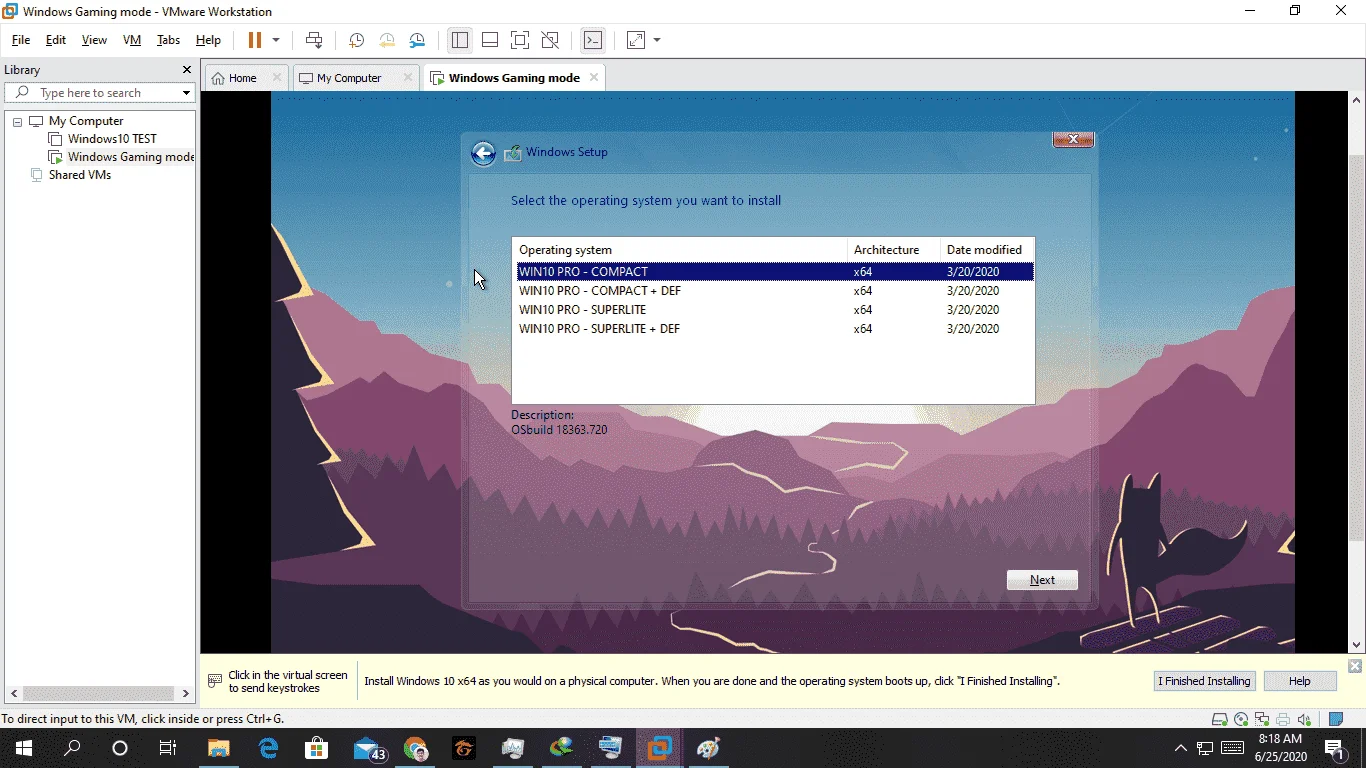Open the snapshot manager from the toolbar

click(418, 40)
